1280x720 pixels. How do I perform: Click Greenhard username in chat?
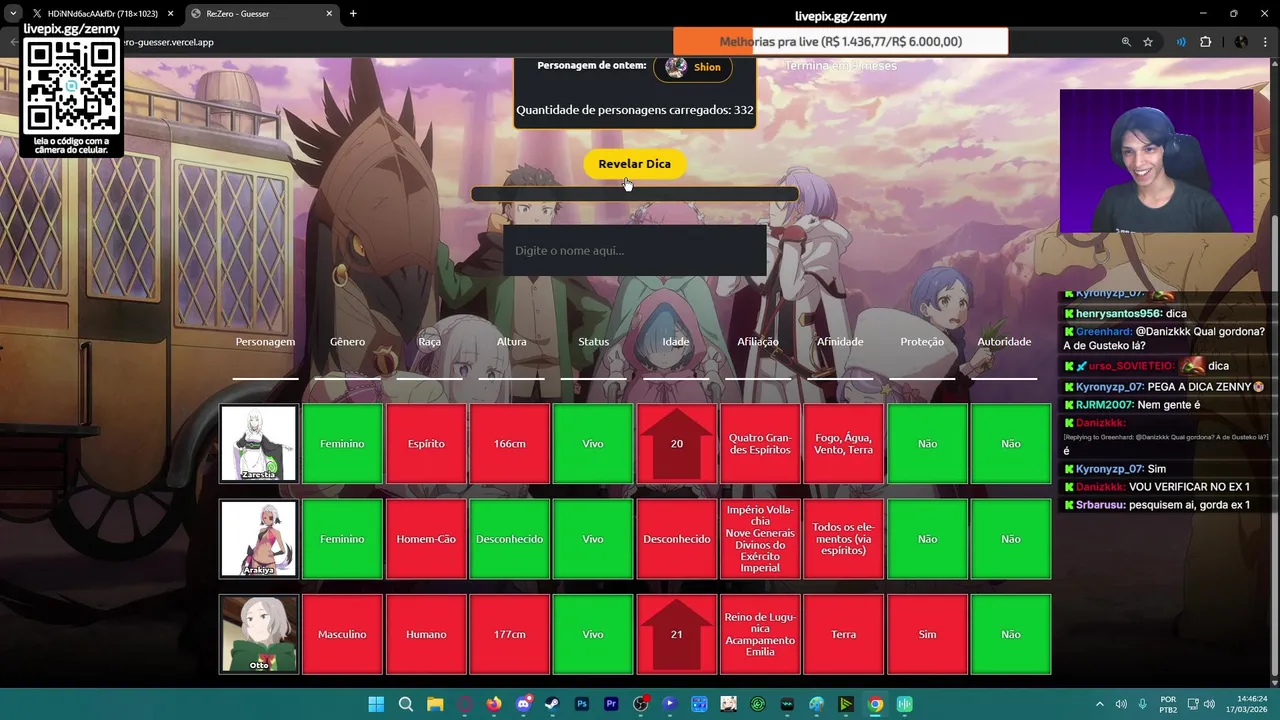point(1104,332)
